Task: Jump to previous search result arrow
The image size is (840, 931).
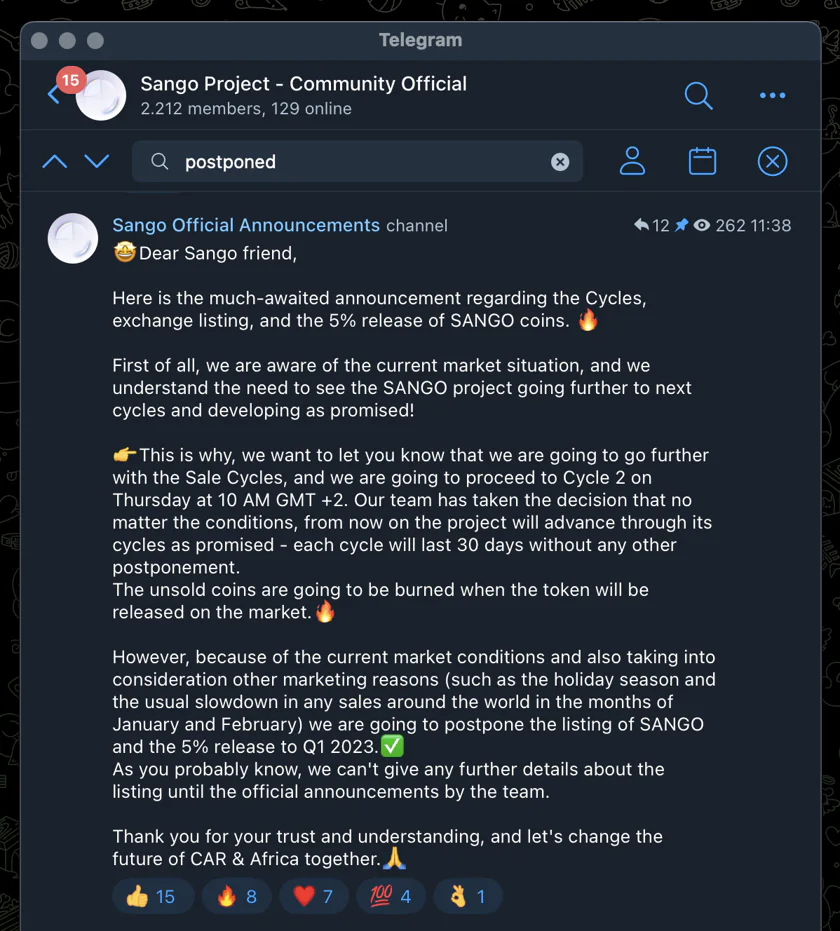Action: click(55, 162)
